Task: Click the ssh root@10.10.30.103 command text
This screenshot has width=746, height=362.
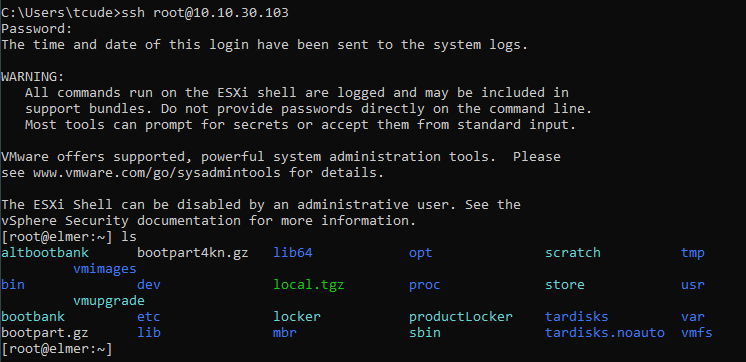Action: 205,13
